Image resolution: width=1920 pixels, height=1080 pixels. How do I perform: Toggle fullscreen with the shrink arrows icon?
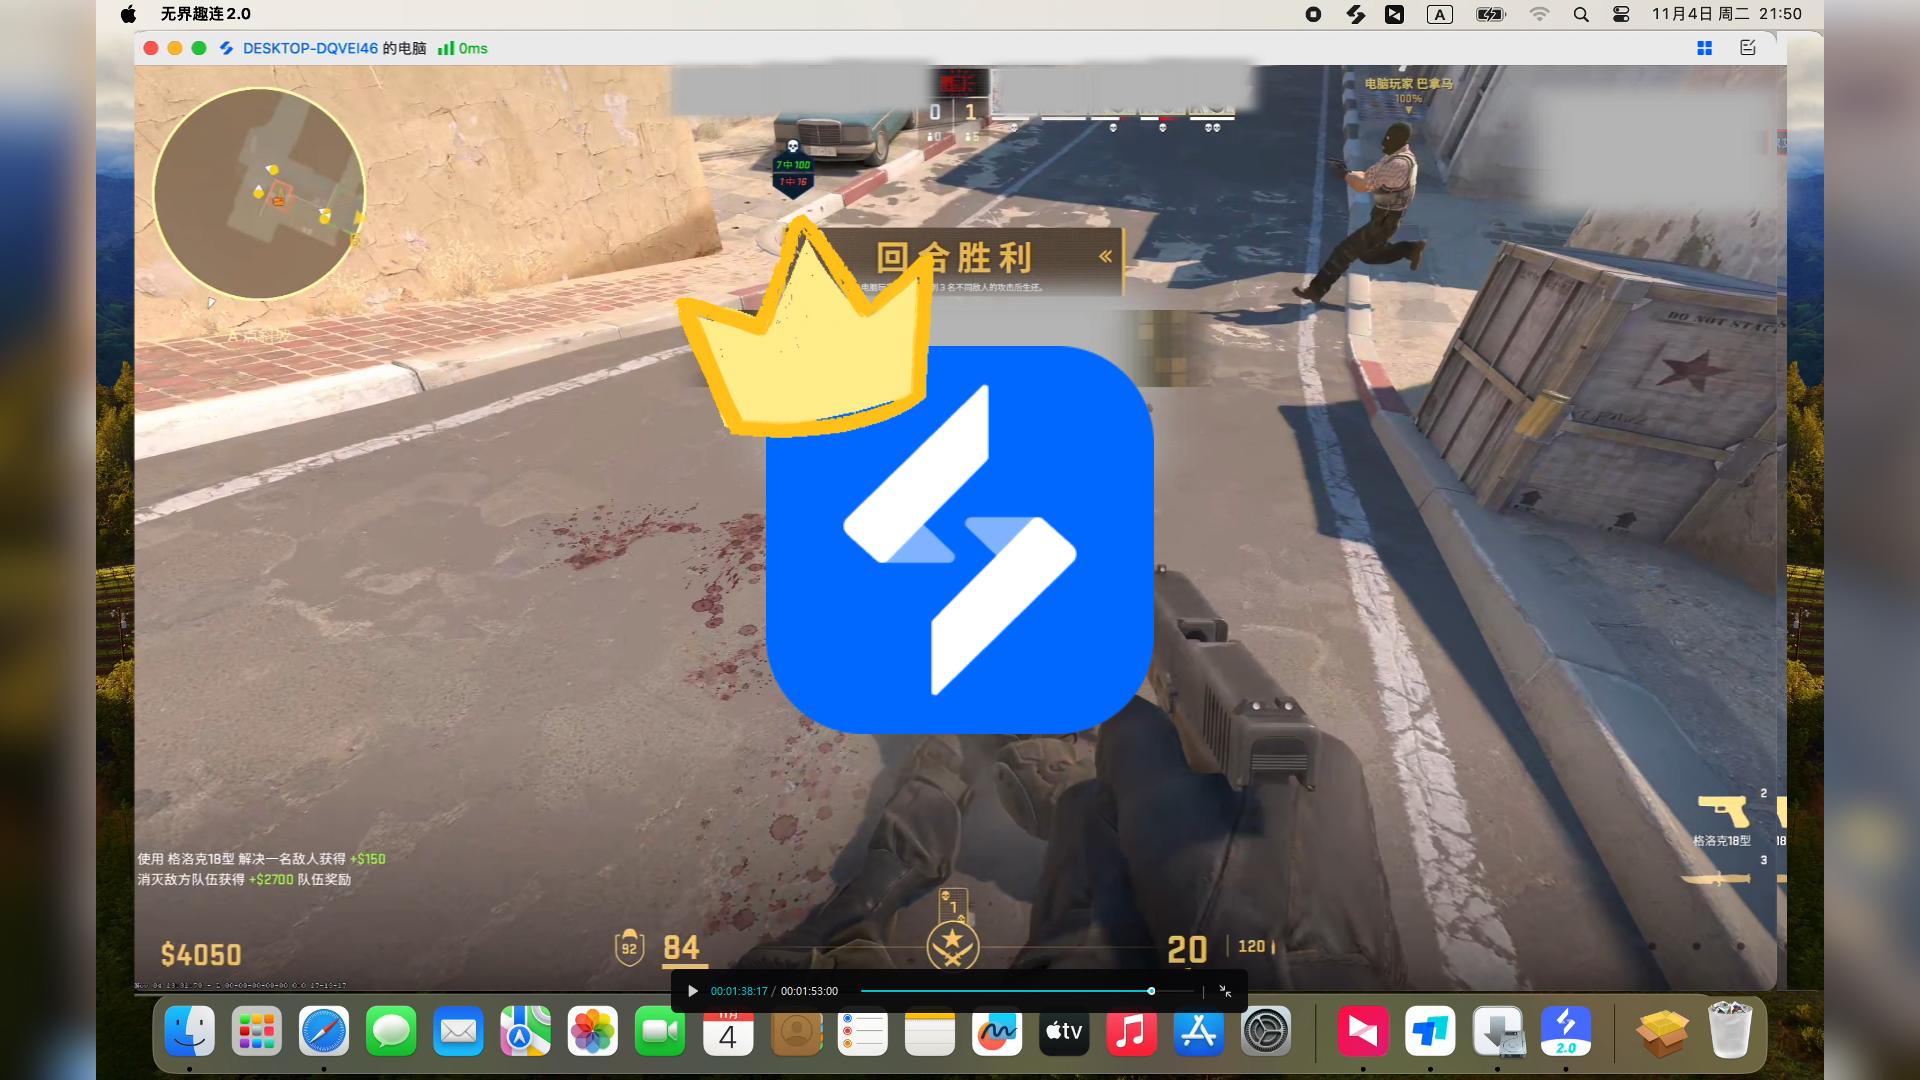pos(1225,991)
